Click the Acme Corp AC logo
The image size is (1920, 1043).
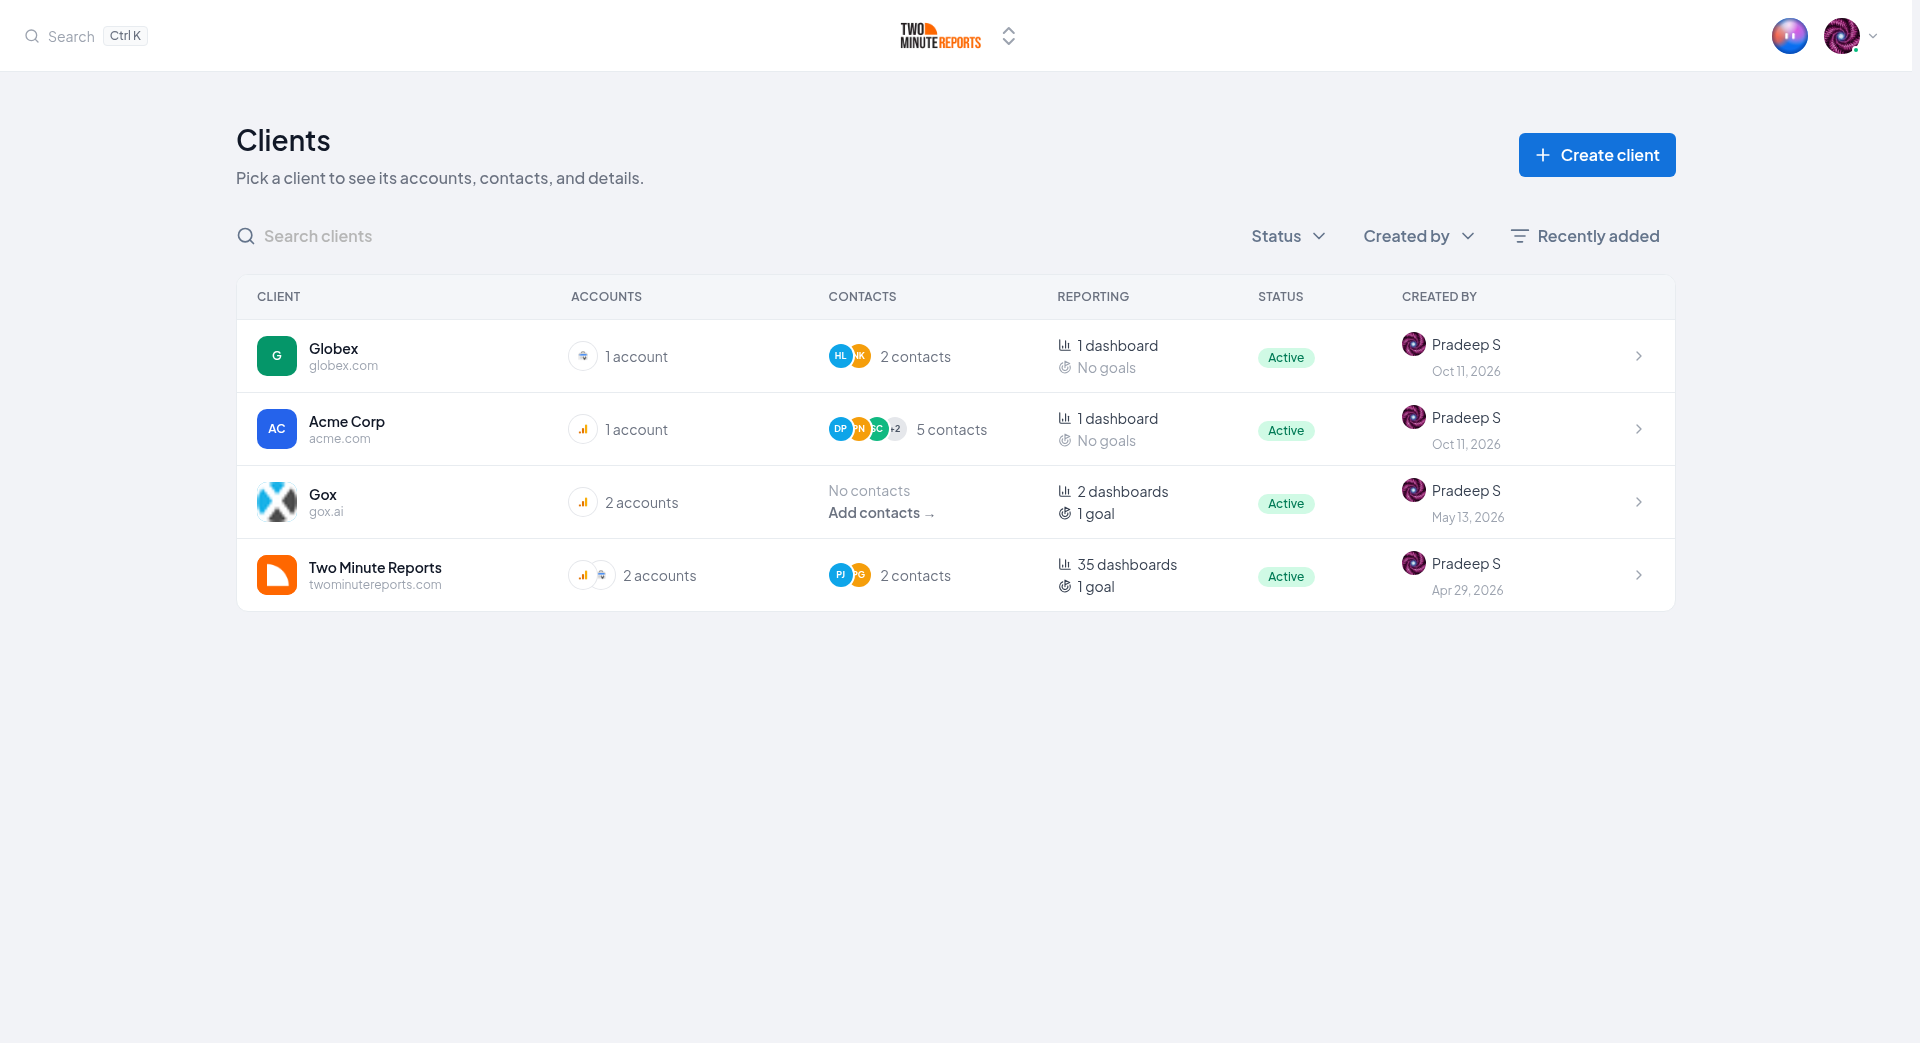[x=277, y=429]
